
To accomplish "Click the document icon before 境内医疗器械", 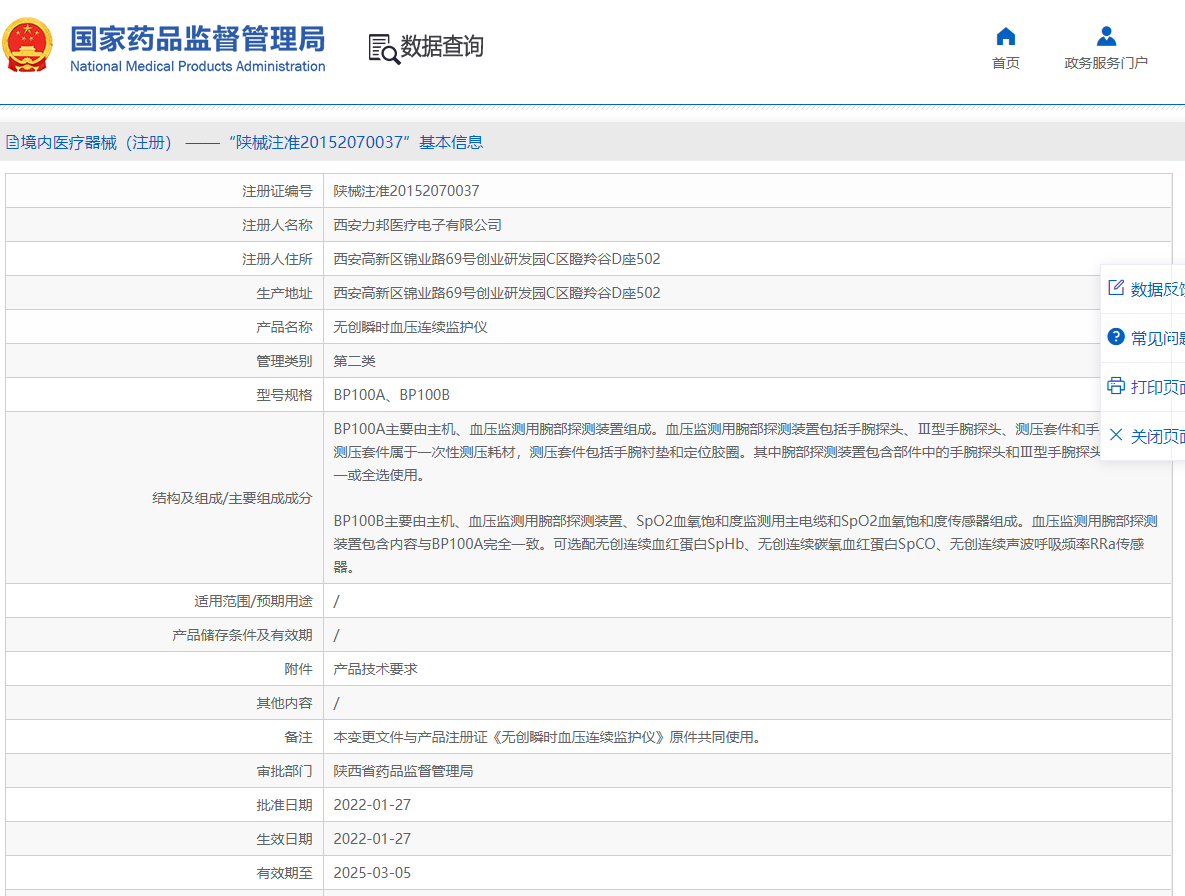I will point(12,142).
